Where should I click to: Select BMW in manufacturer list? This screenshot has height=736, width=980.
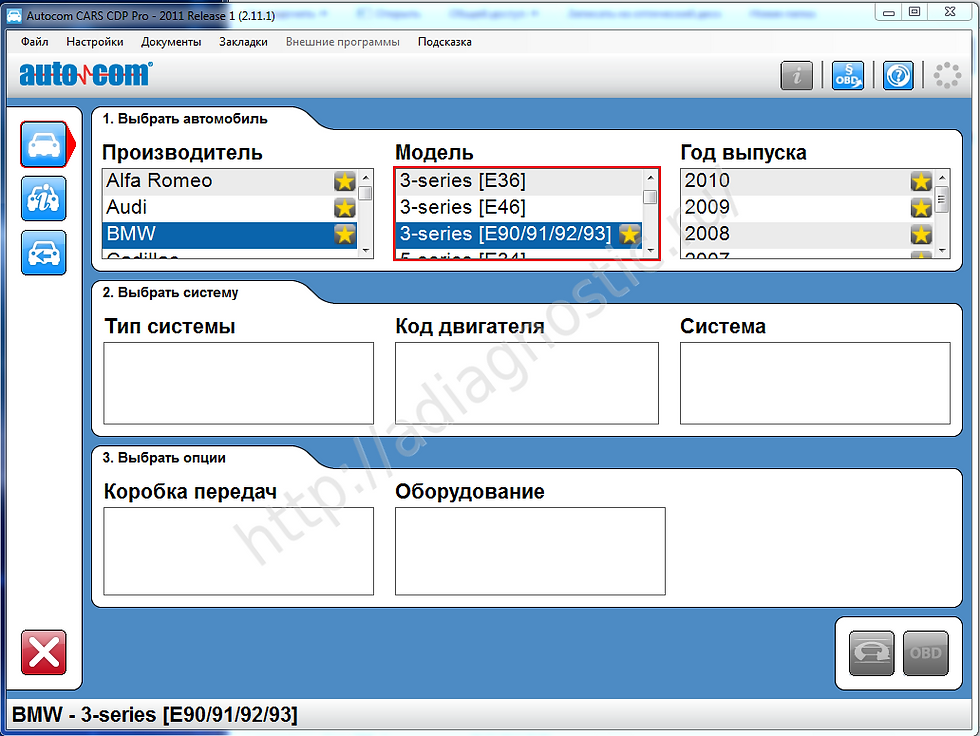coord(229,235)
